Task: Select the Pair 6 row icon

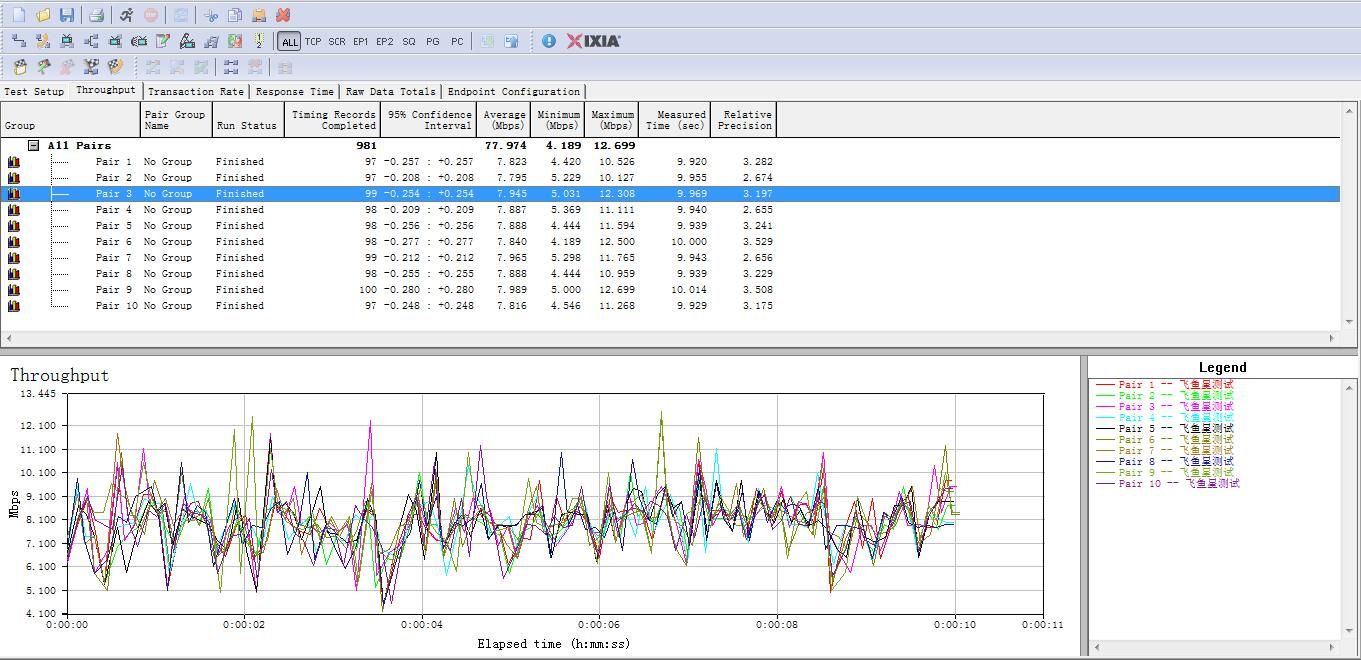Action: tap(14, 242)
